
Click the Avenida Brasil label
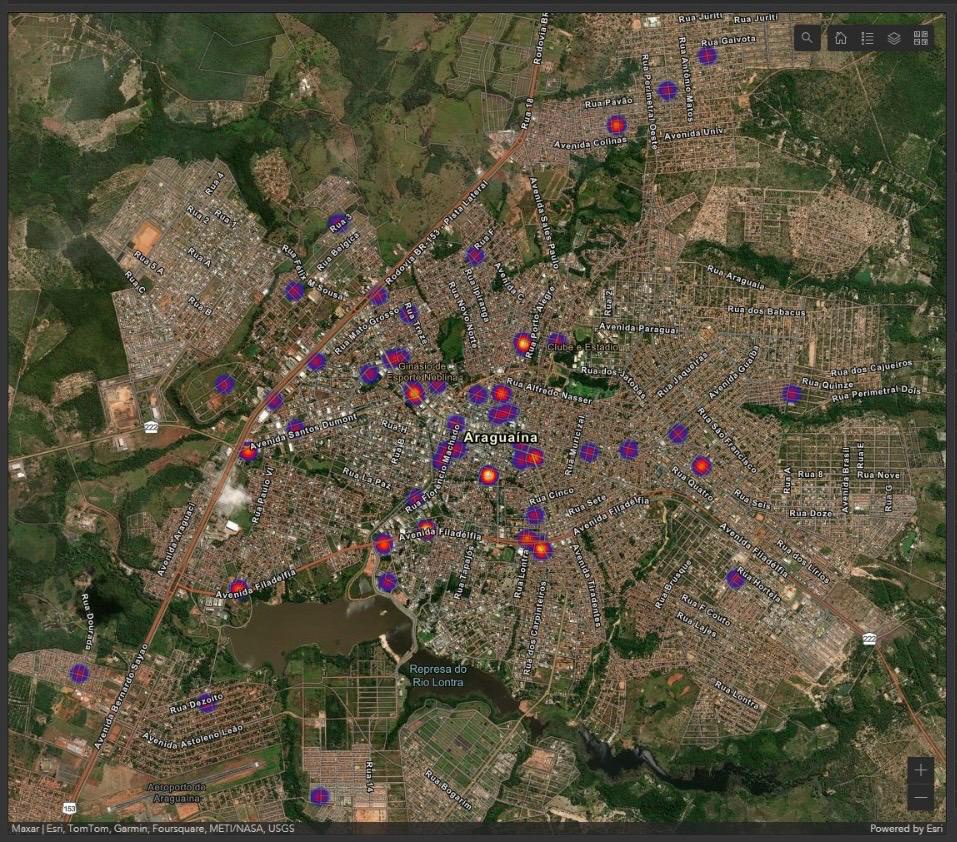pos(846,480)
